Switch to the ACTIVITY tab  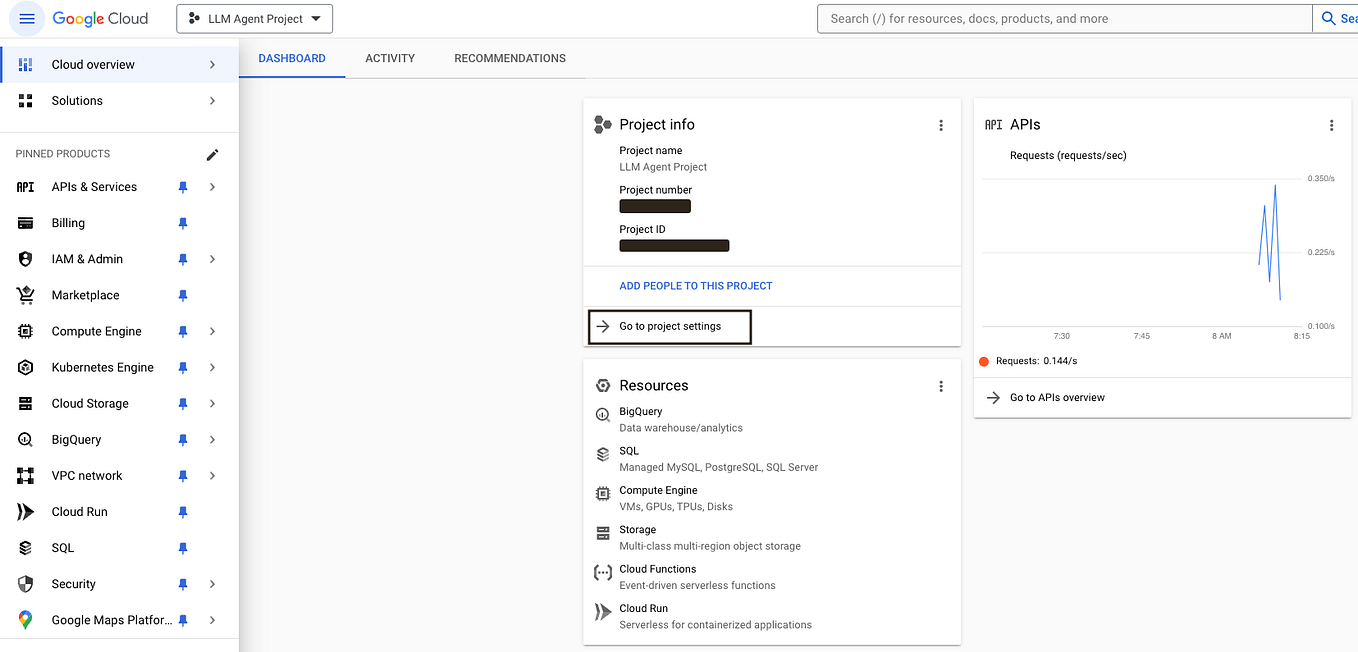390,58
